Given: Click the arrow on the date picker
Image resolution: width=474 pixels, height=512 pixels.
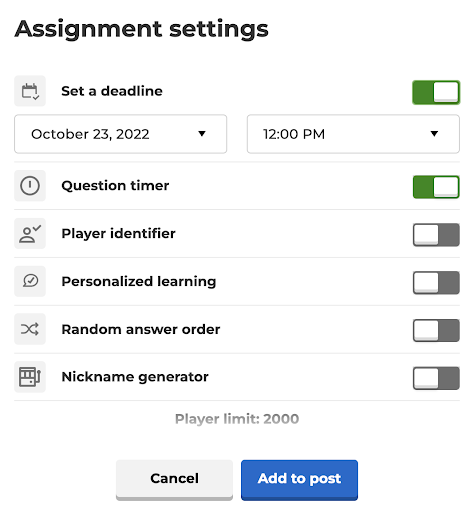Looking at the screenshot, I should point(202,134).
